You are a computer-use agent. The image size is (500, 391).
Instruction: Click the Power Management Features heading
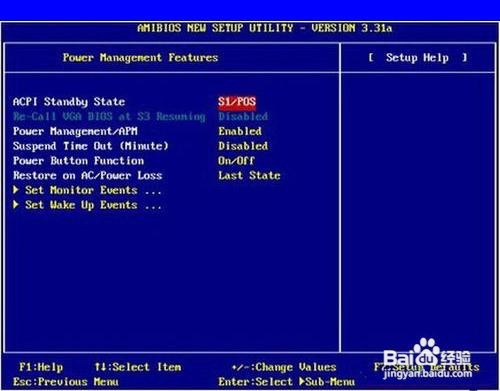pyautogui.click(x=140, y=58)
